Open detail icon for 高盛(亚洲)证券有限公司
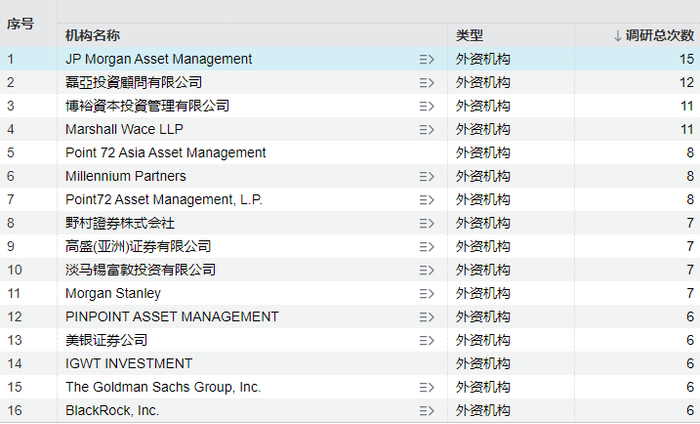Viewport: 700px width, 424px height. (x=427, y=246)
